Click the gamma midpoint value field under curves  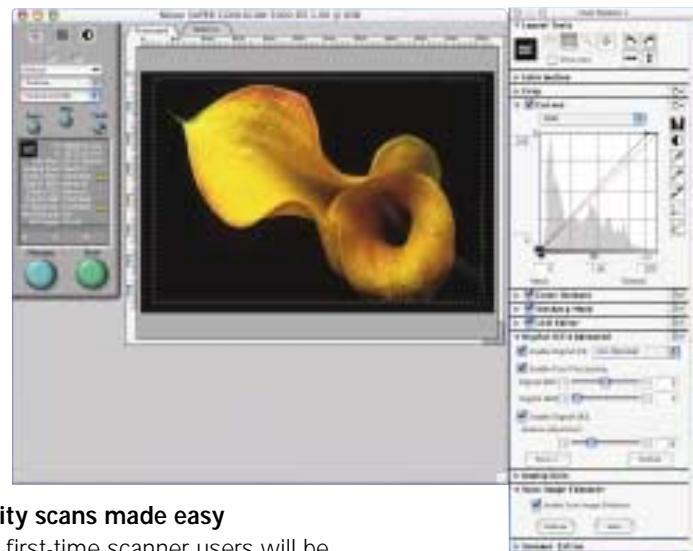tap(597, 268)
